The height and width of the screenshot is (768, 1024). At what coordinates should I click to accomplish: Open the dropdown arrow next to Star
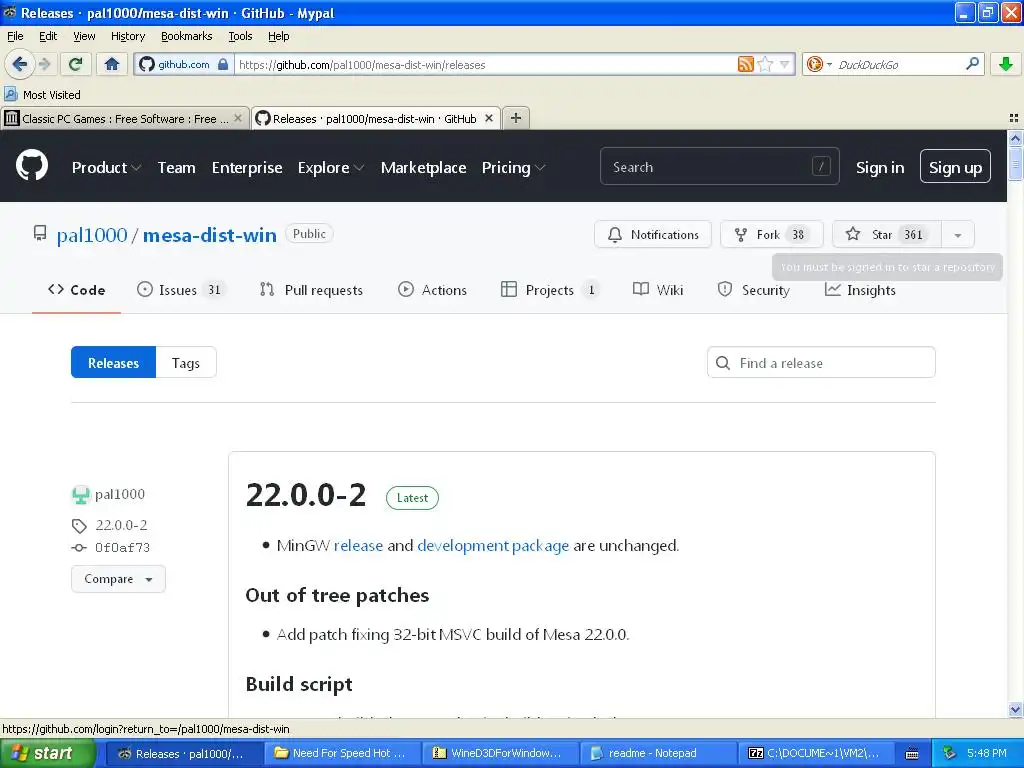(958, 234)
